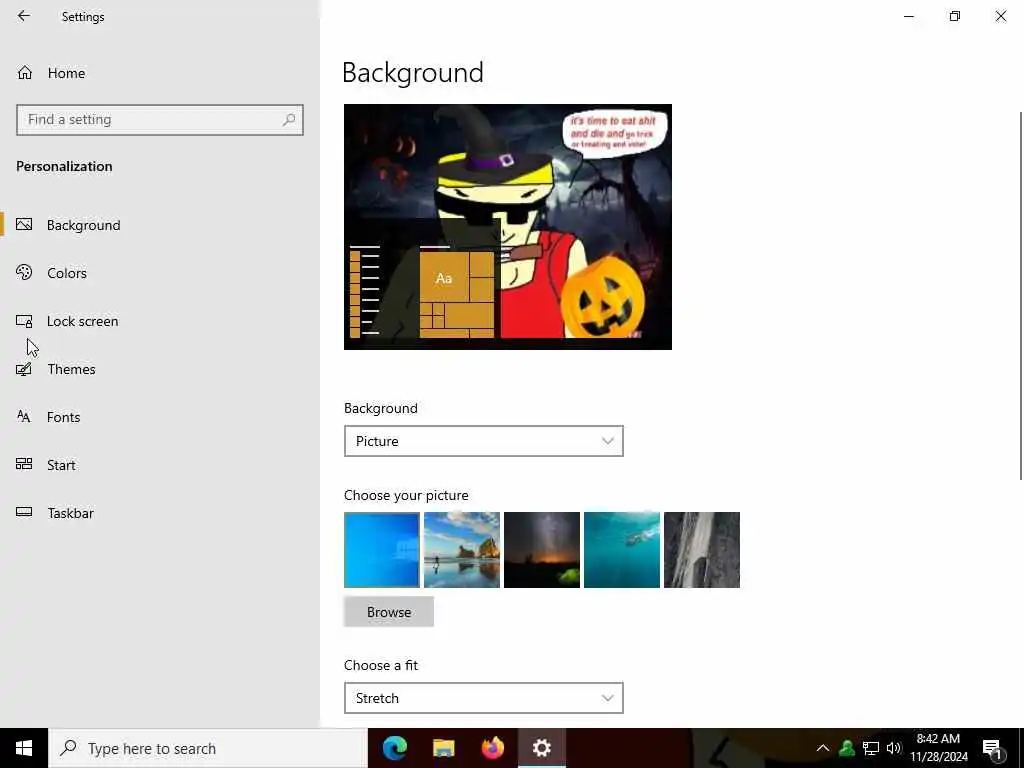Click the Themes brush icon
Image resolution: width=1024 pixels, height=768 pixels.
pos(24,369)
